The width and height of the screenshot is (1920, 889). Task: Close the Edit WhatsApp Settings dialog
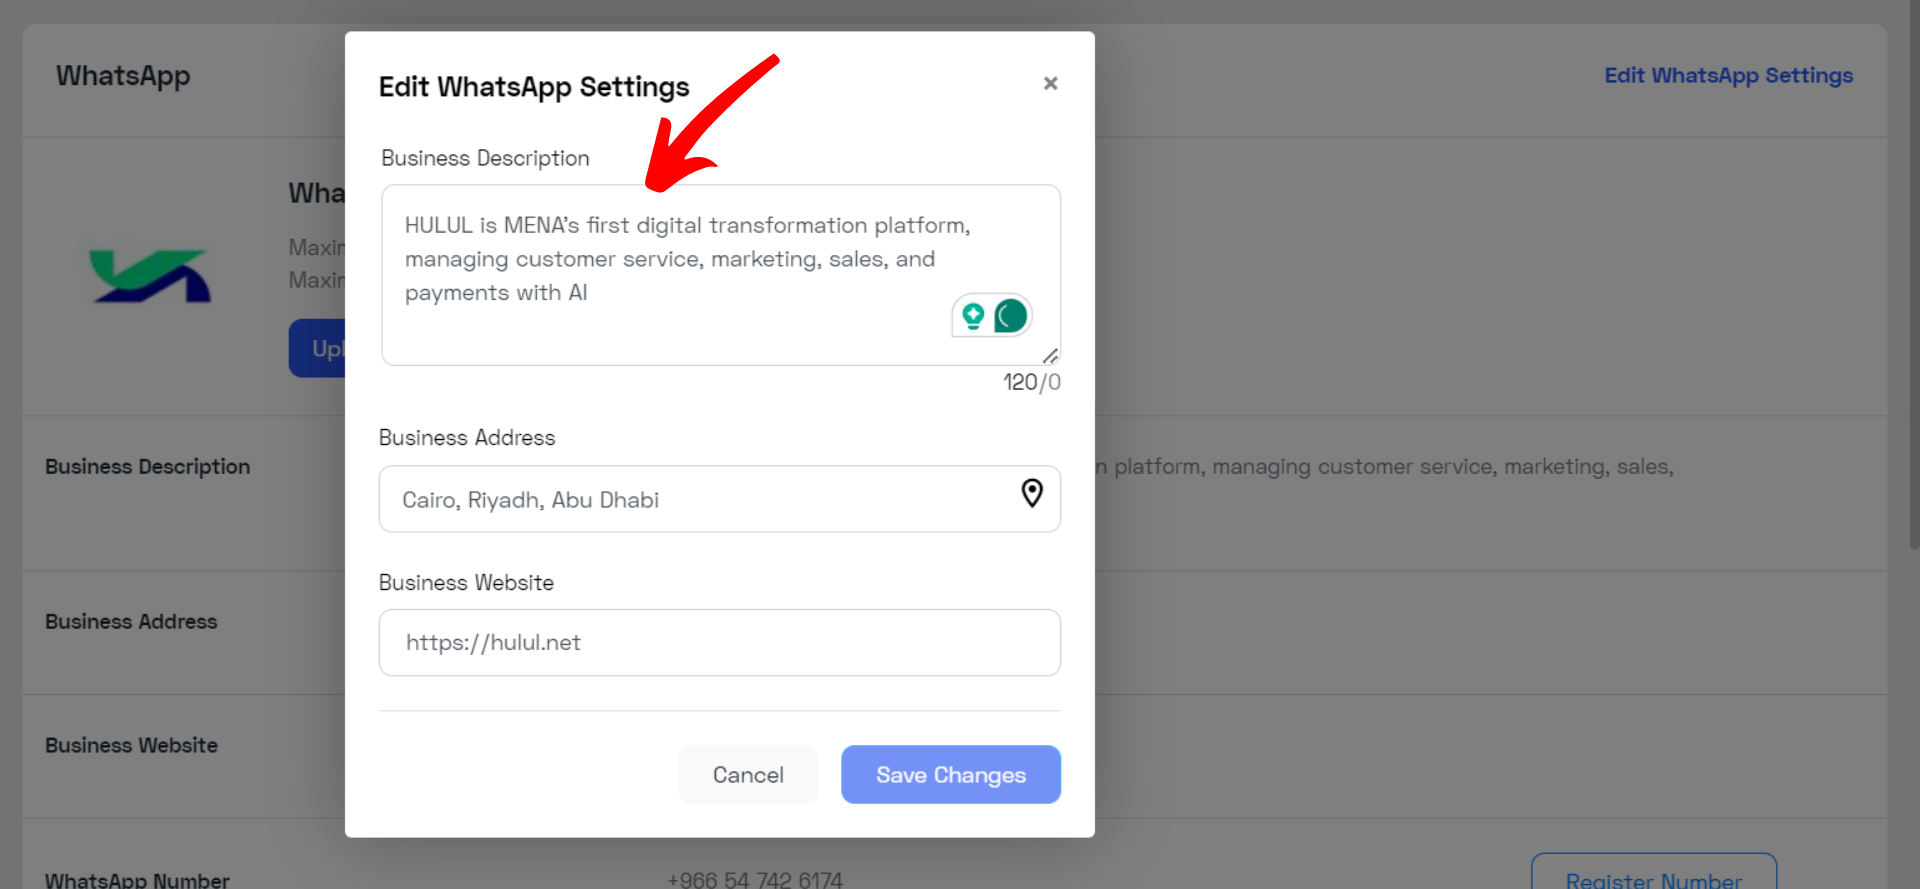pos(1050,83)
